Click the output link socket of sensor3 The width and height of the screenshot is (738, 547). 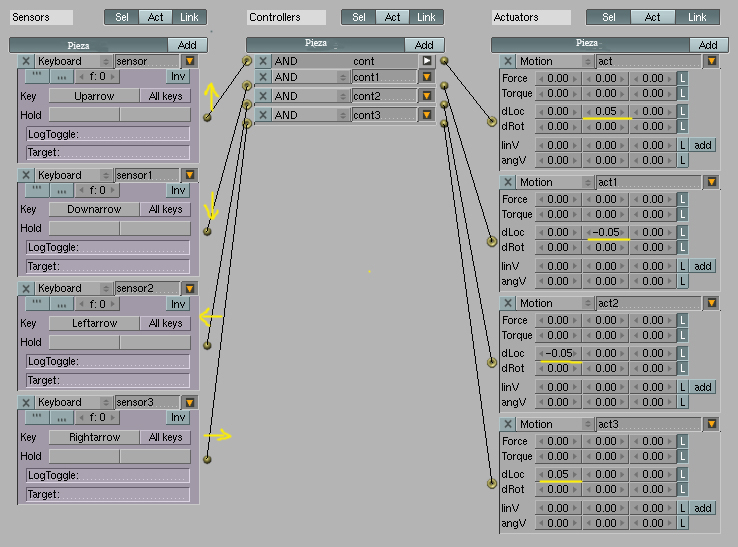click(x=207, y=459)
